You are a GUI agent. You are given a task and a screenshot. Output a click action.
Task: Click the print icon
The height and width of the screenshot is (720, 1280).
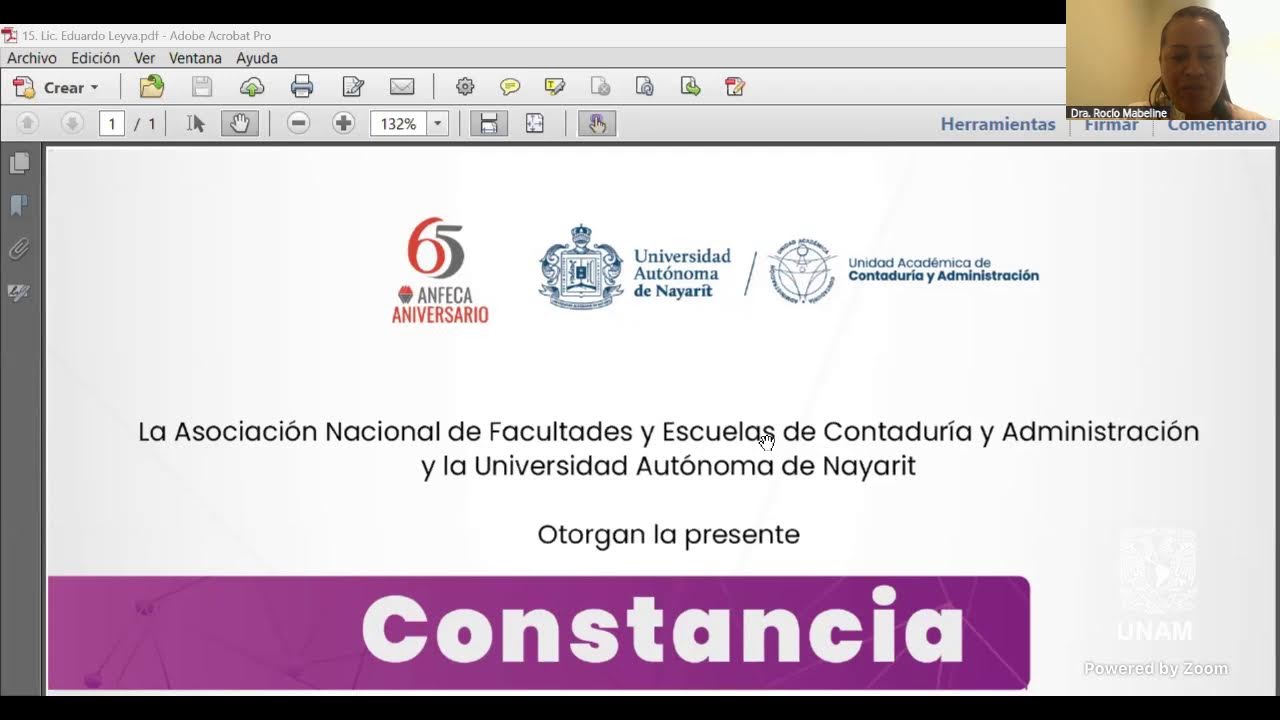pyautogui.click(x=302, y=87)
